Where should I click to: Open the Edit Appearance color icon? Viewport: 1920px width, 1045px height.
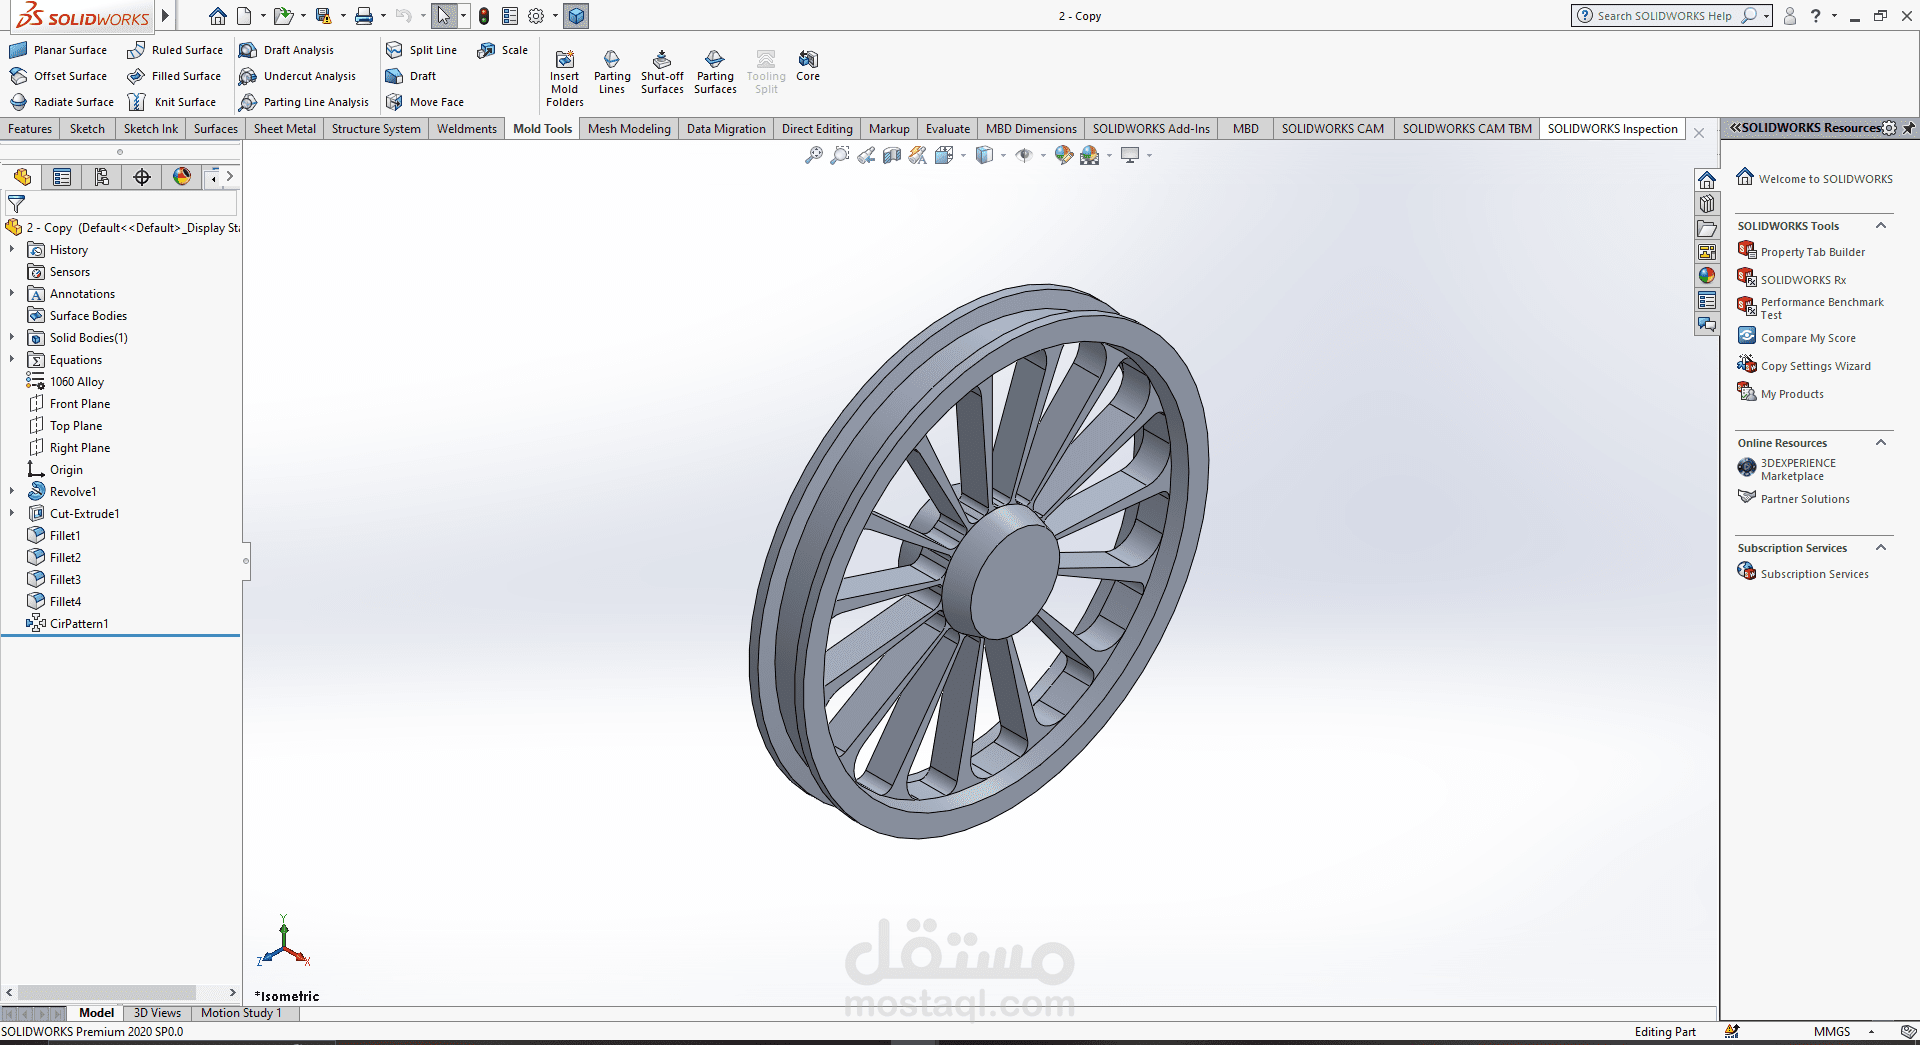[1064, 155]
